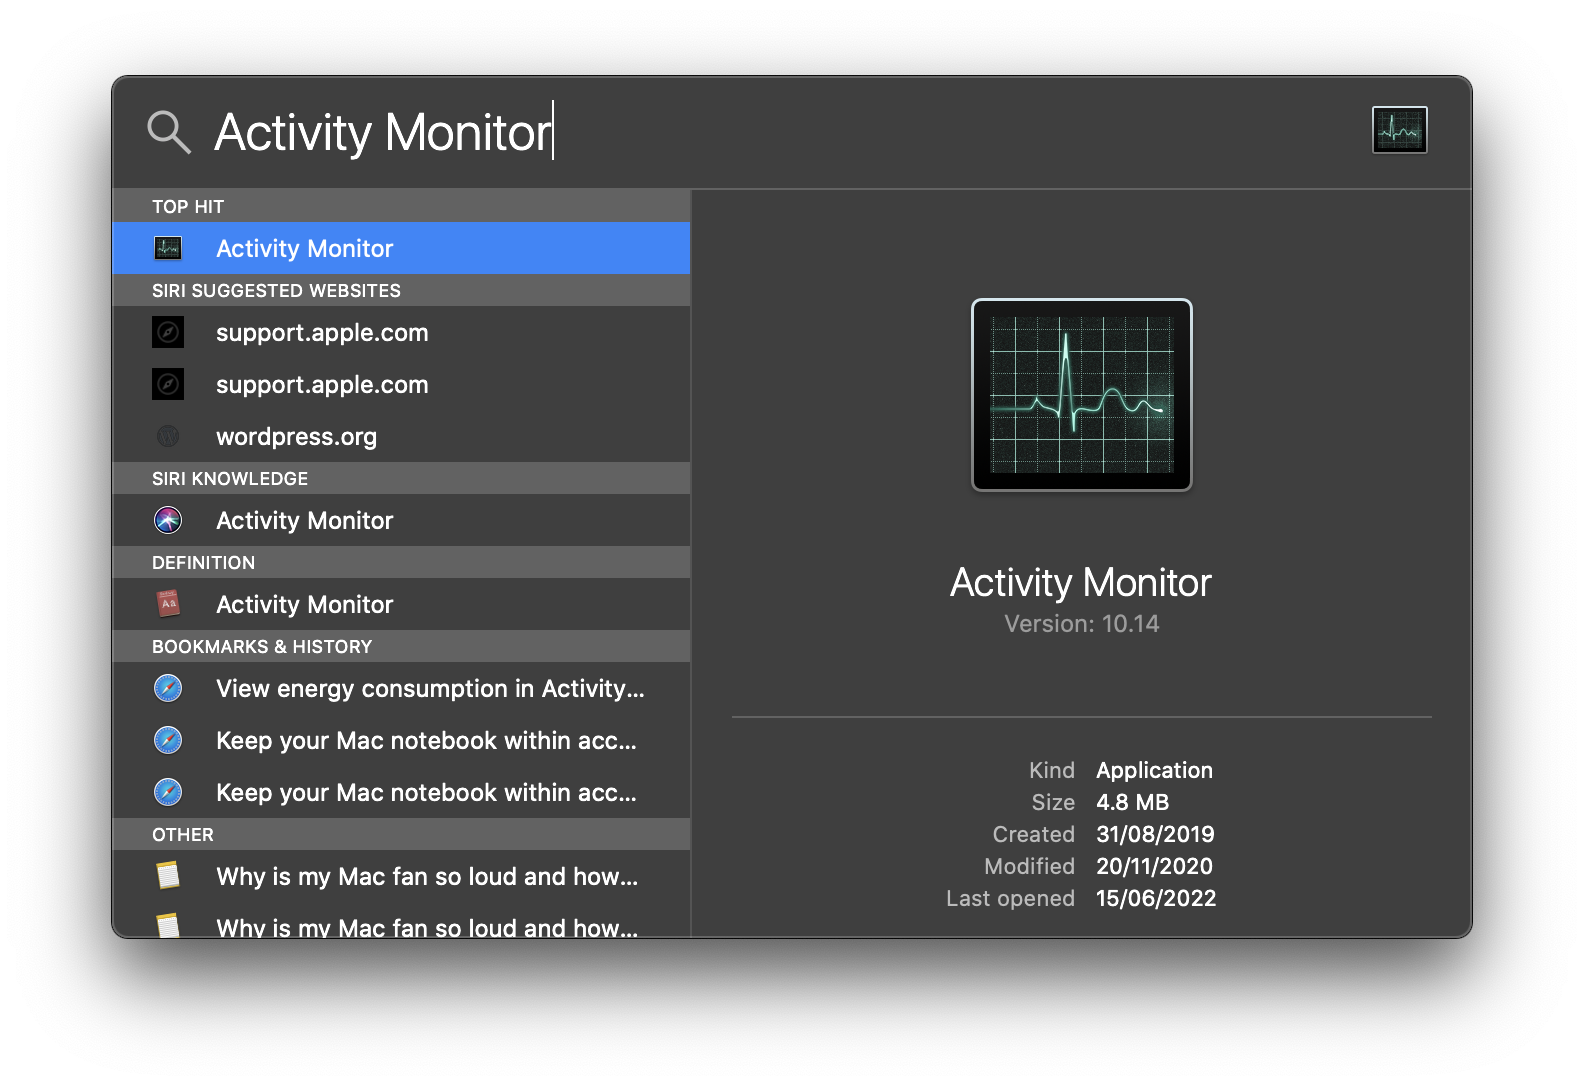This screenshot has height=1086, width=1584.
Task: Click the compass icon of second support.apple.com
Action: (x=168, y=384)
